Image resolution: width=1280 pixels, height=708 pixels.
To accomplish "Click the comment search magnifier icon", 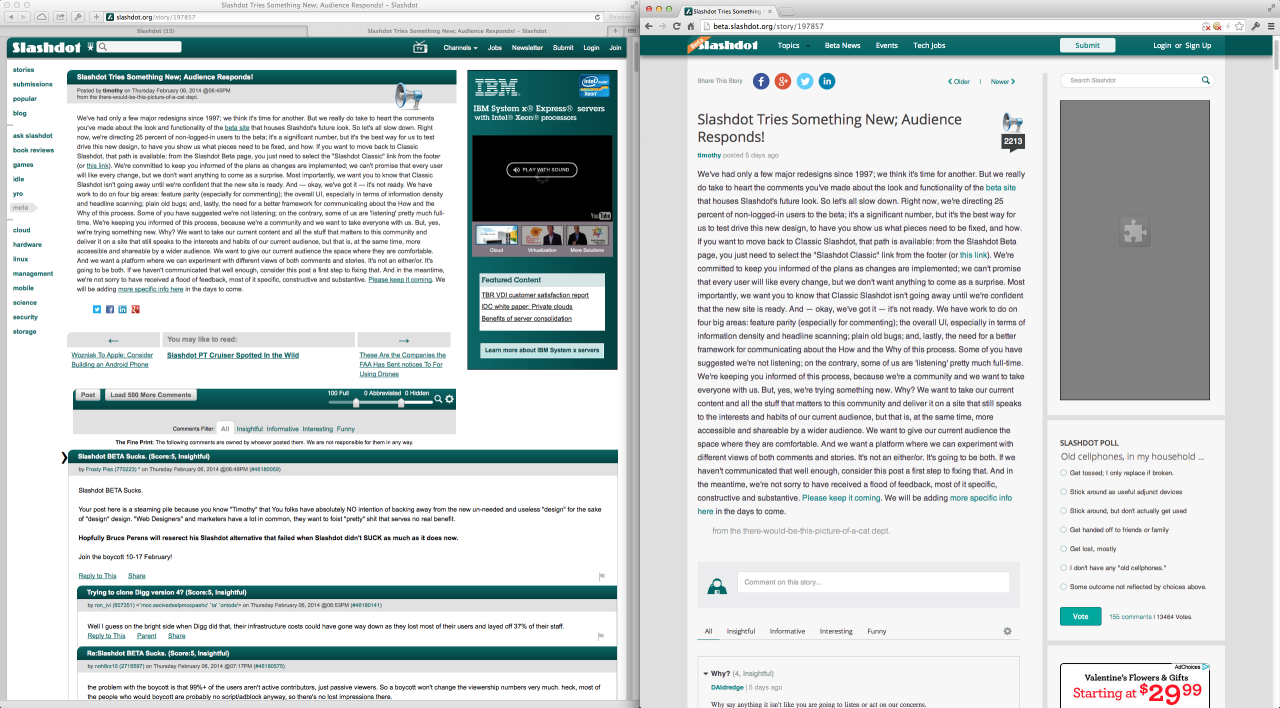I will tap(438, 399).
